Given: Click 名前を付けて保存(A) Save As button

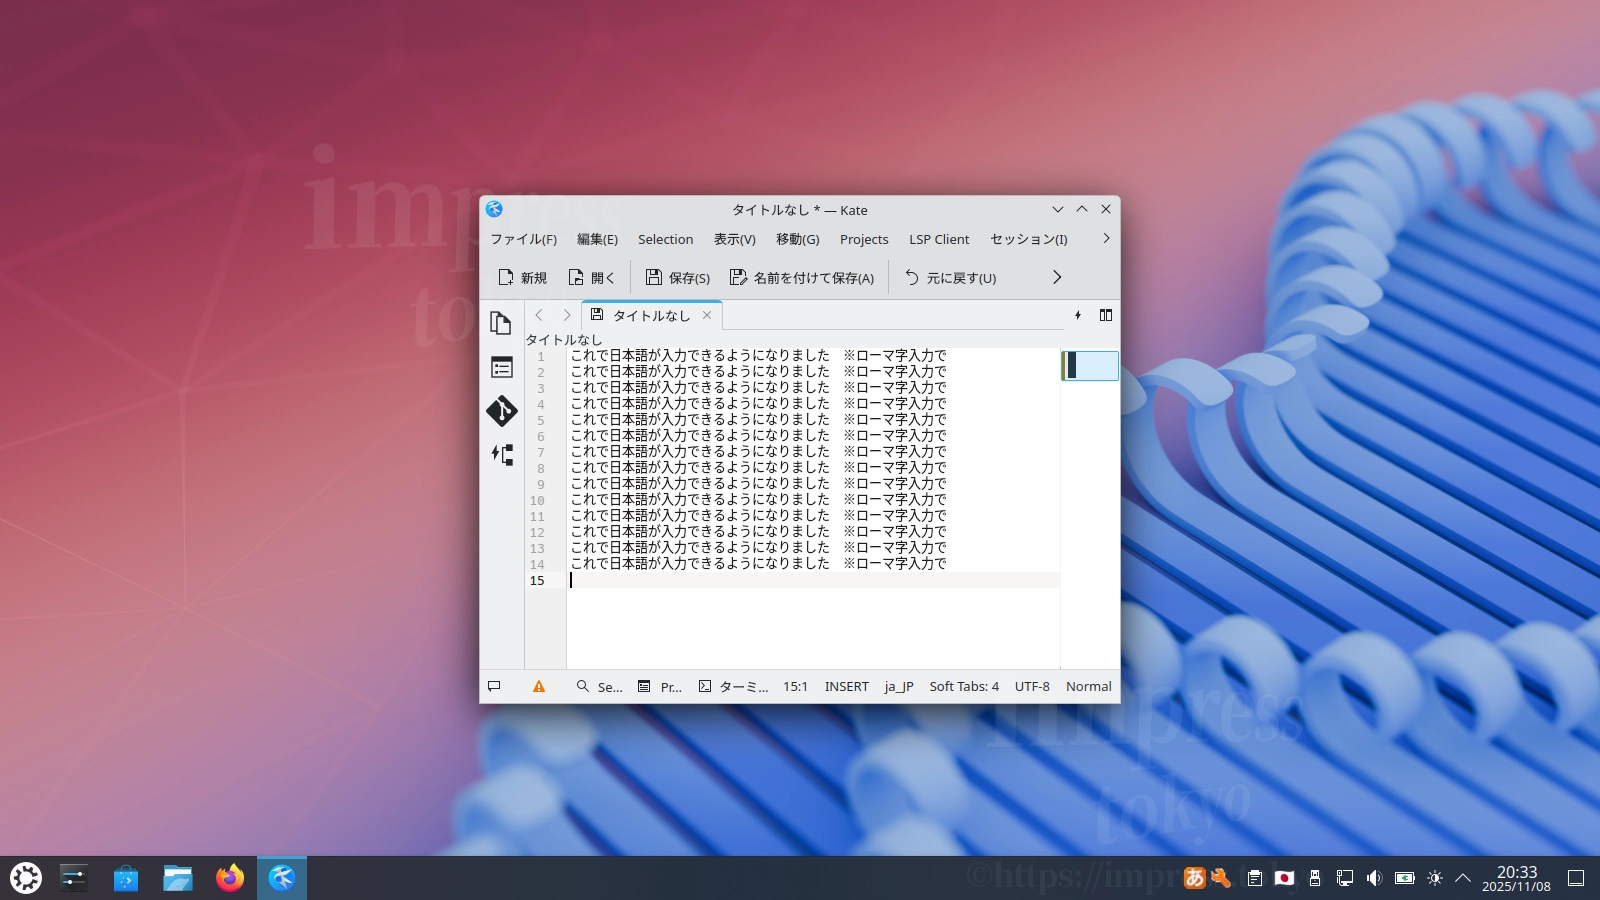Looking at the screenshot, I should pyautogui.click(x=802, y=277).
